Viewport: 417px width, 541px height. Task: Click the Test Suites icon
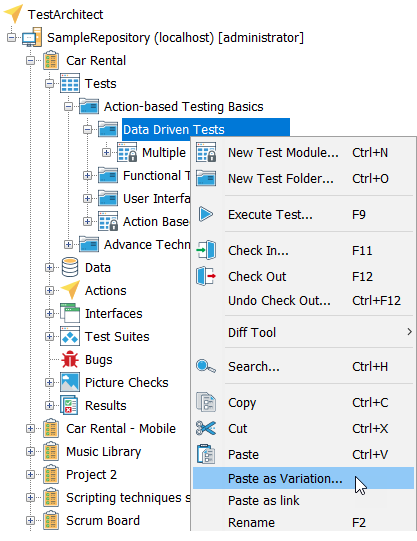click(70, 336)
